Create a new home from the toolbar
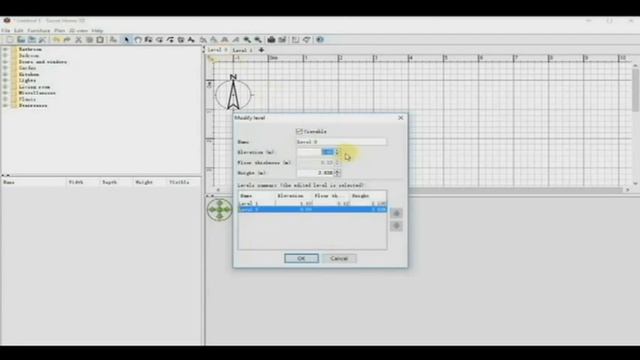Image resolution: width=640 pixels, height=360 pixels. tap(9, 40)
